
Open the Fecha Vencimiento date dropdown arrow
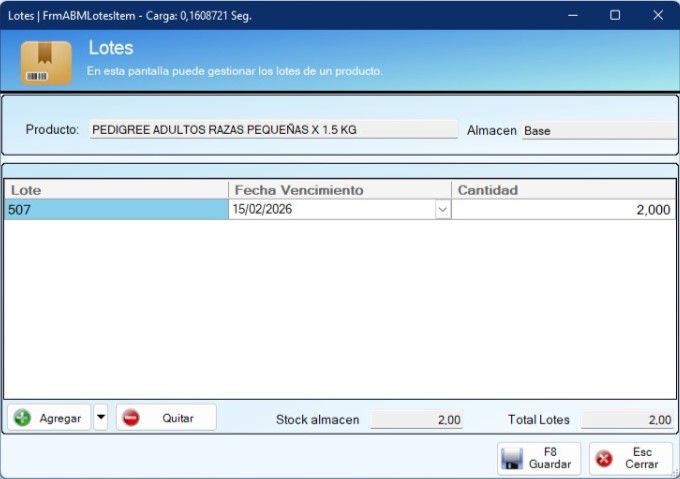click(x=442, y=210)
